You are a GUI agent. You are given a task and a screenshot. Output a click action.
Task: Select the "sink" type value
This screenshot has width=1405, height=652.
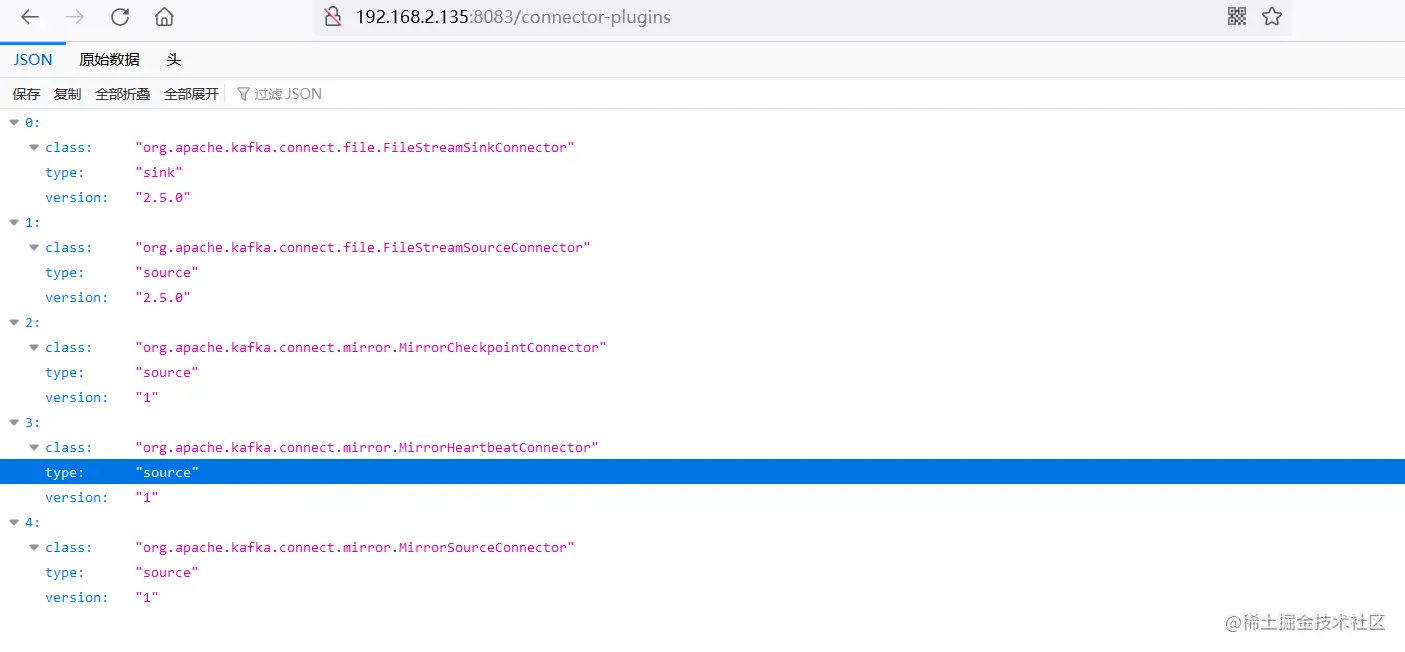pos(159,172)
